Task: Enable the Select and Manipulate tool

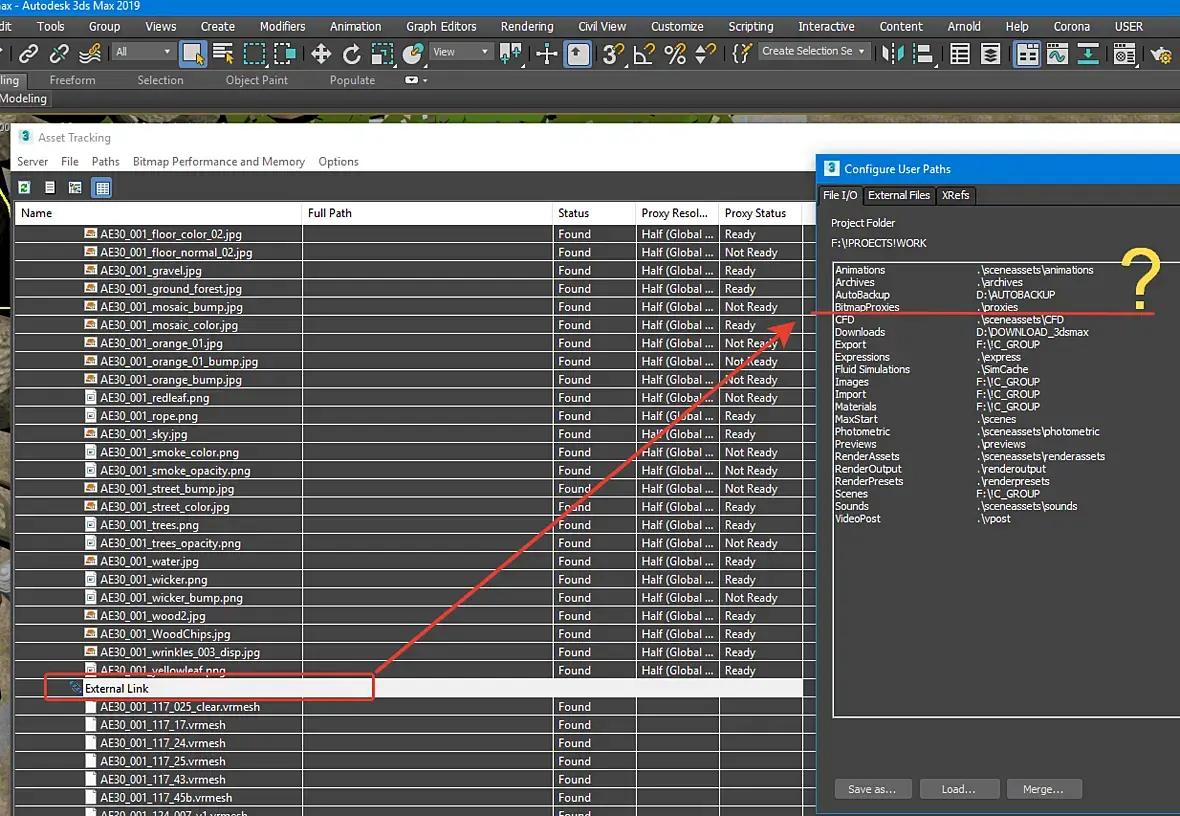Action: pyautogui.click(x=546, y=53)
